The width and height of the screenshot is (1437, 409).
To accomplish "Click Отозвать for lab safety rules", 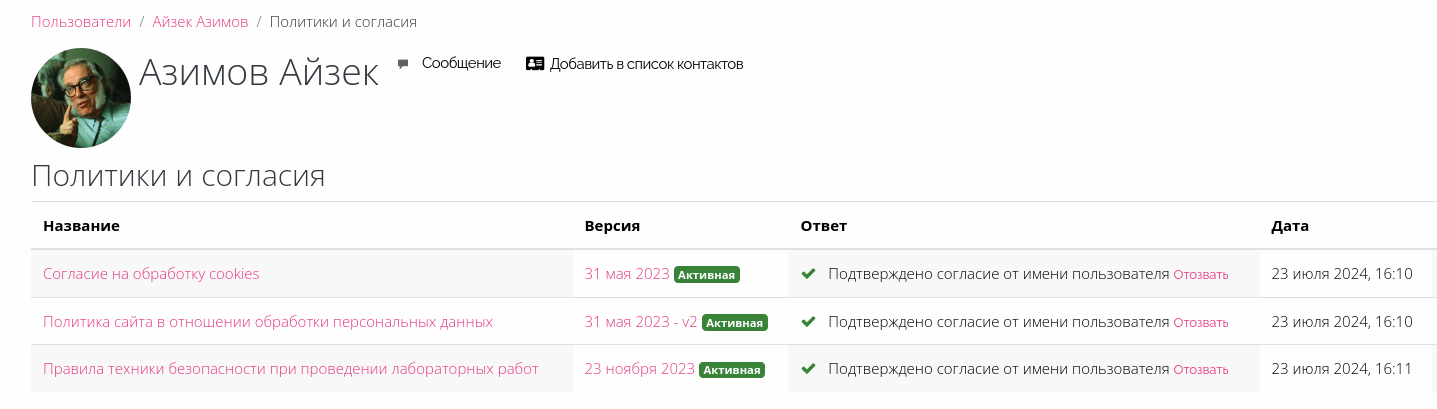I will pyautogui.click(x=1201, y=370).
